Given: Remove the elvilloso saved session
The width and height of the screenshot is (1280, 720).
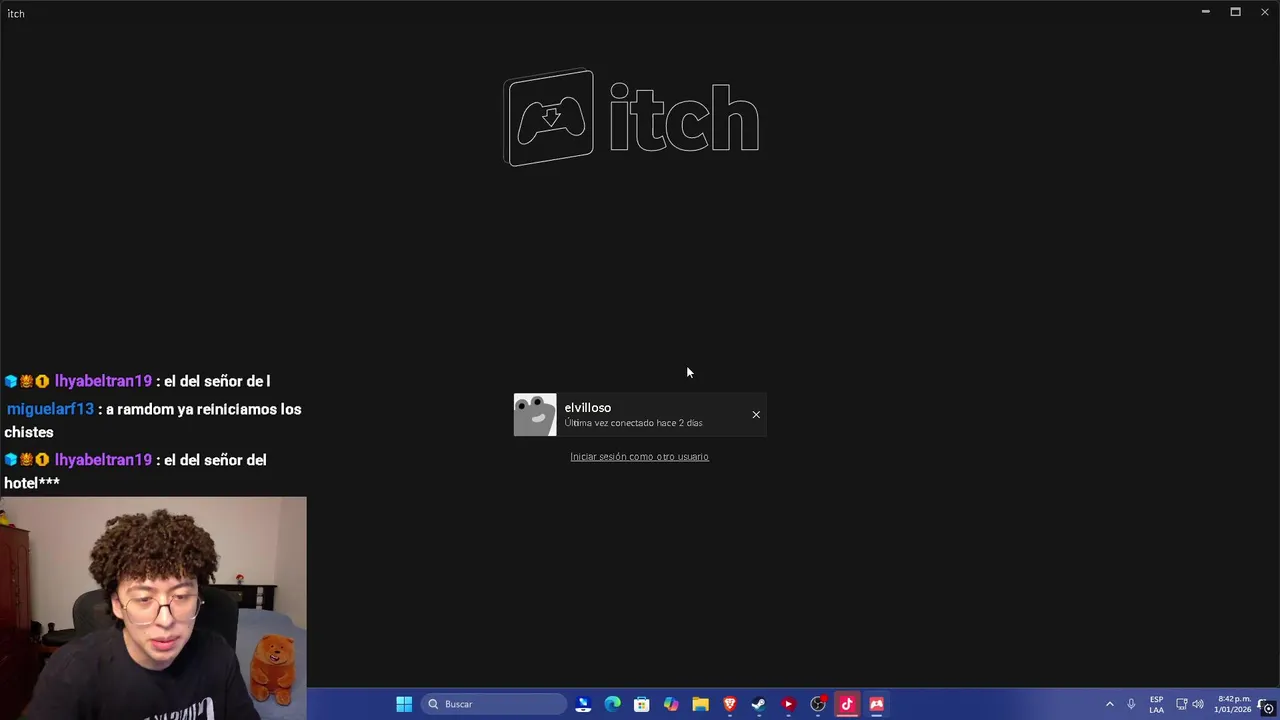Looking at the screenshot, I should tap(756, 415).
